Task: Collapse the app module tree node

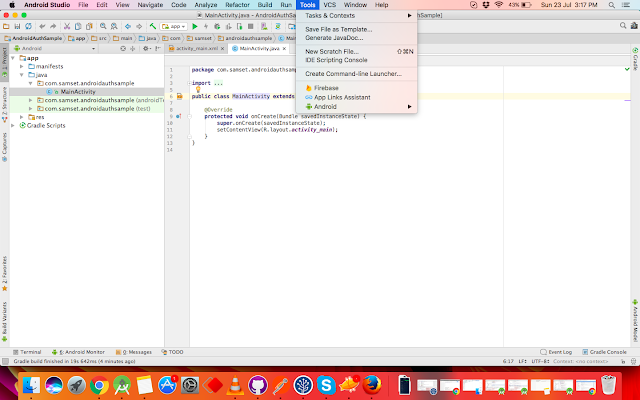Action: [x=13, y=58]
